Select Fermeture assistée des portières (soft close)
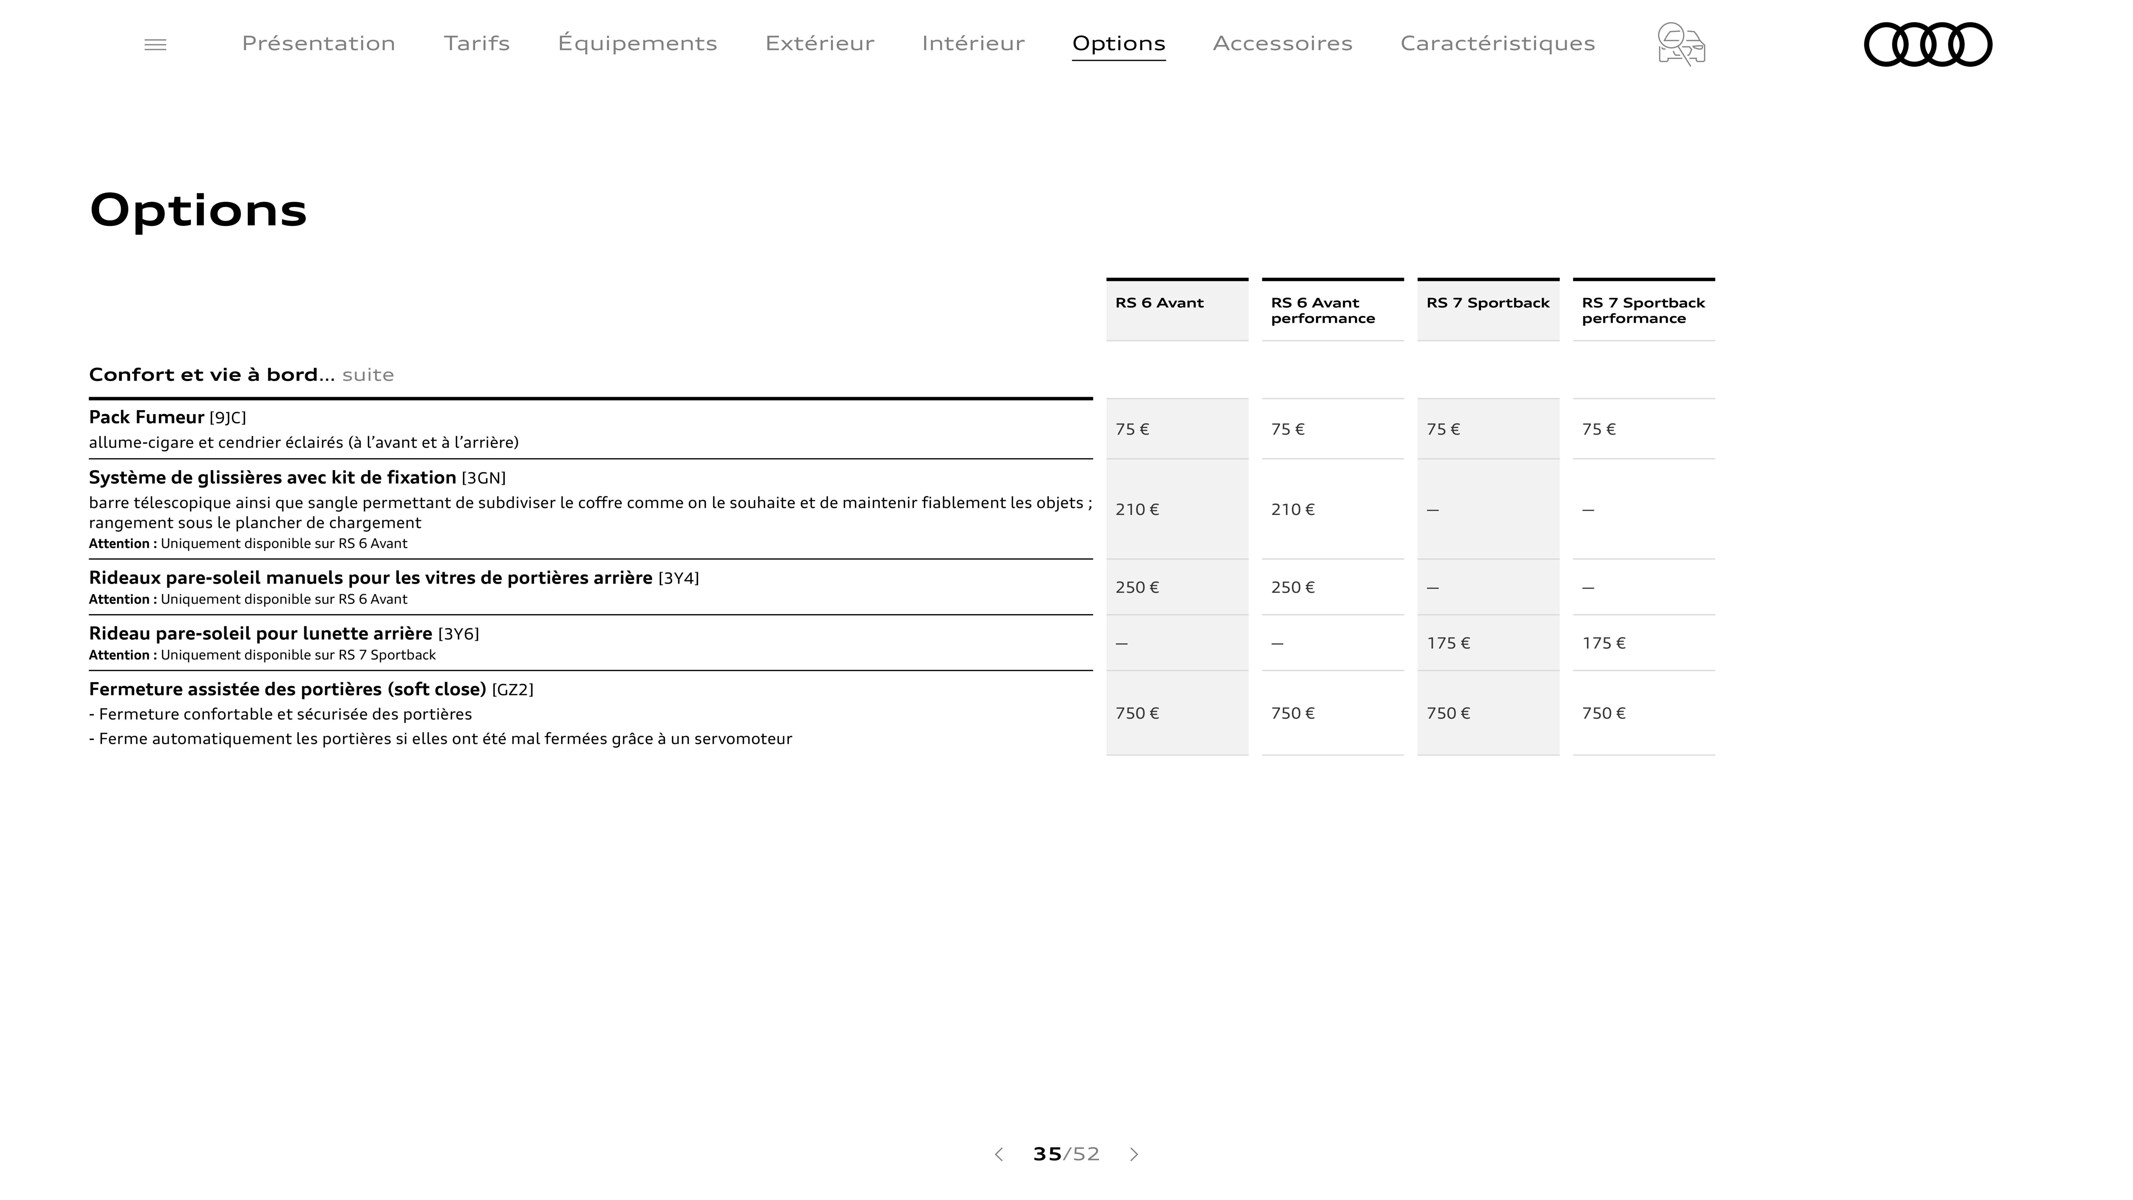The image size is (2133, 1200). pyautogui.click(x=311, y=689)
